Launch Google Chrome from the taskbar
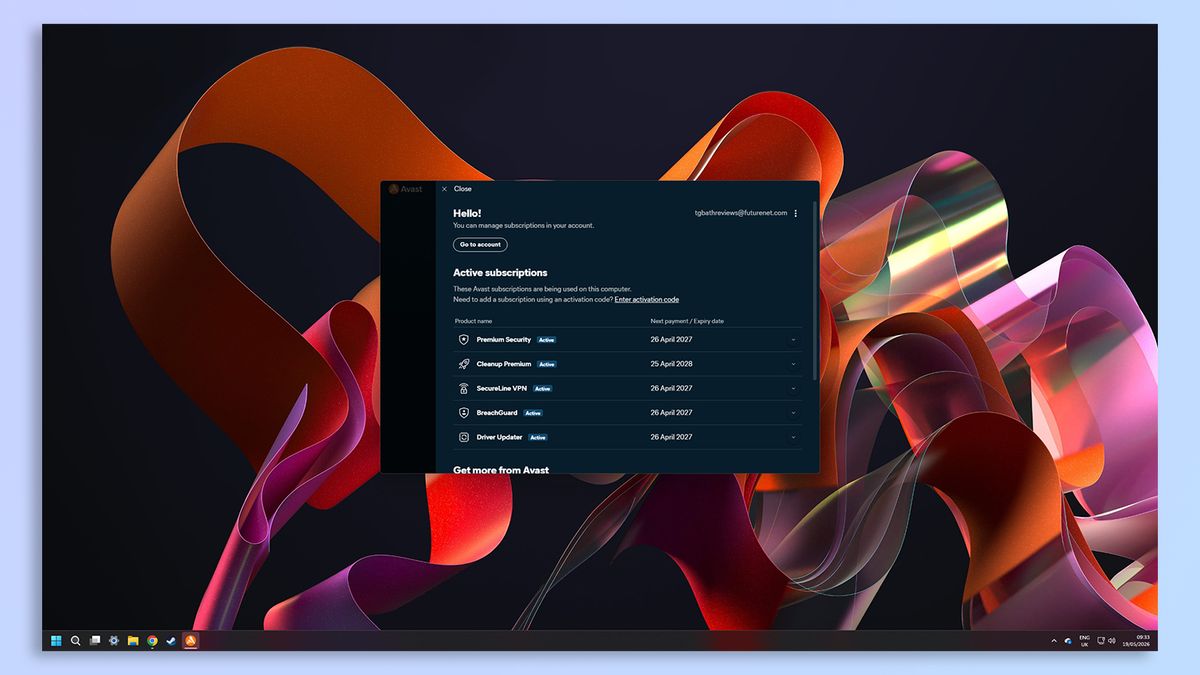This screenshot has width=1200, height=675. pyautogui.click(x=152, y=640)
